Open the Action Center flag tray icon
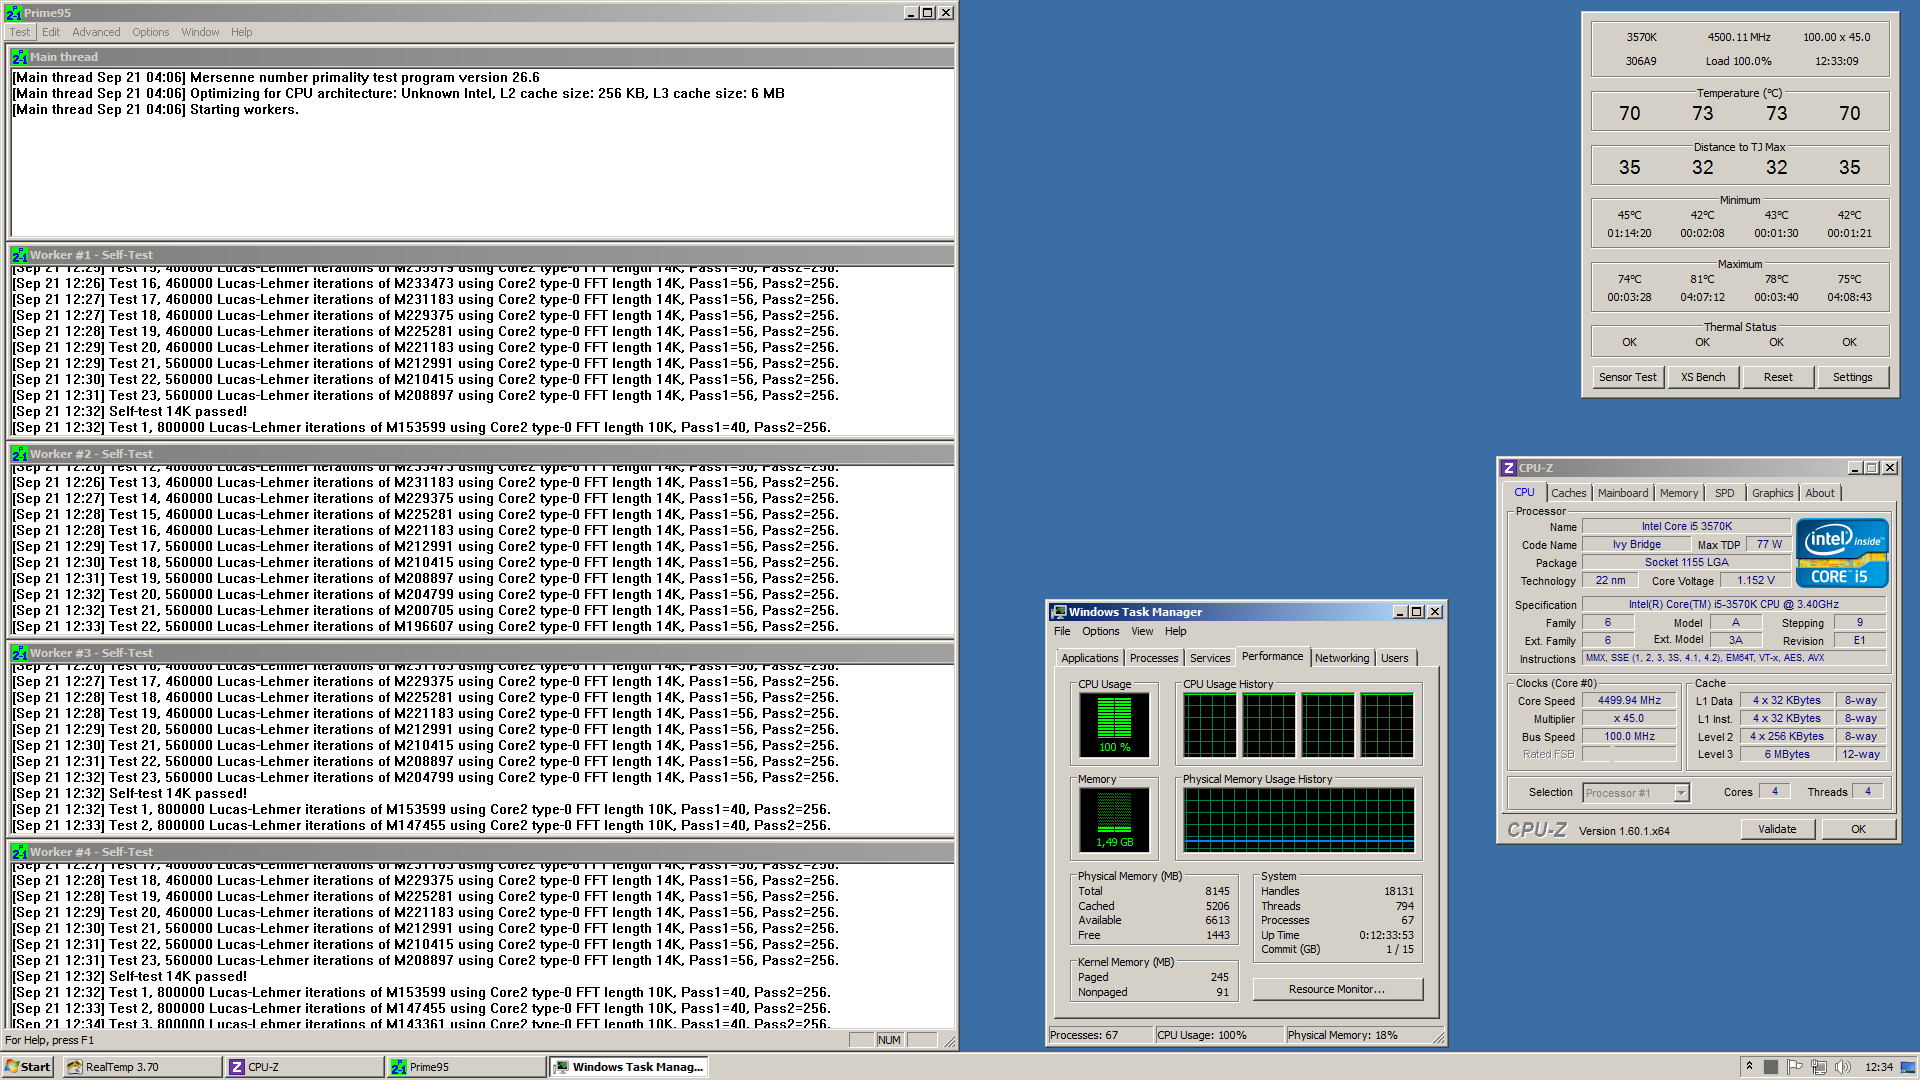Screen dimensions: 1920x1080 pos(1794,1067)
